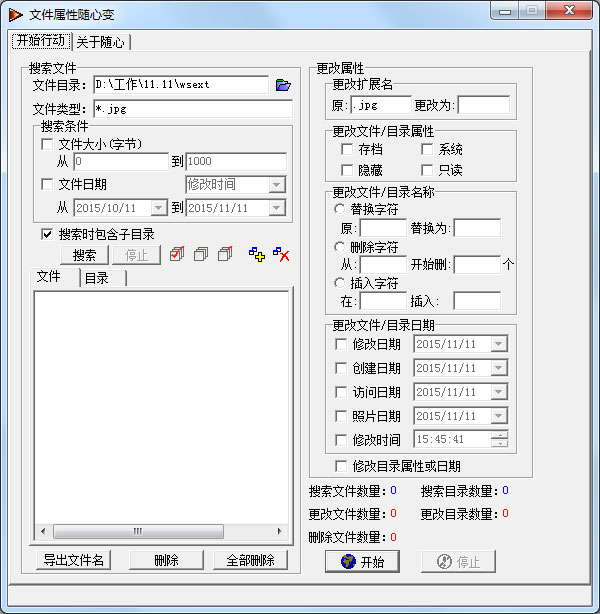Check the 隐藏 attribute
This screenshot has height=614, width=600.
point(347,170)
